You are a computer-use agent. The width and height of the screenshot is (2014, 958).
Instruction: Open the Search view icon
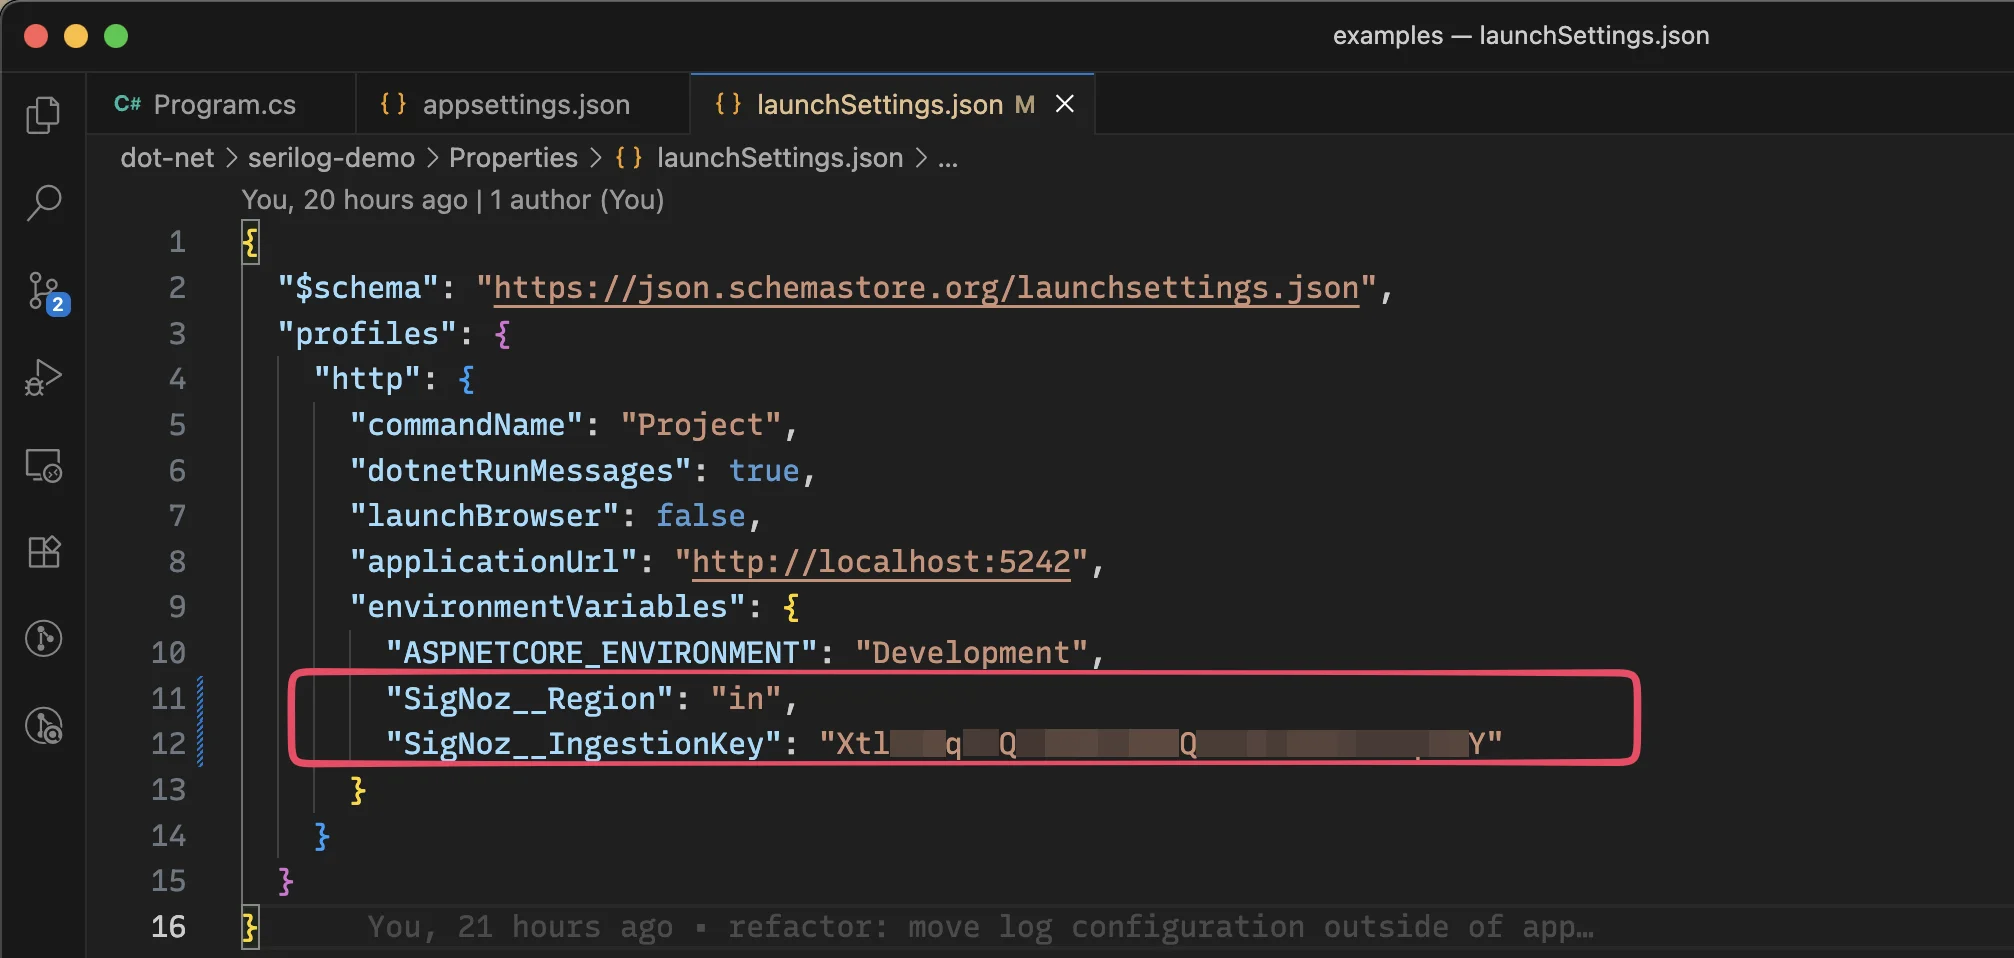[x=43, y=203]
